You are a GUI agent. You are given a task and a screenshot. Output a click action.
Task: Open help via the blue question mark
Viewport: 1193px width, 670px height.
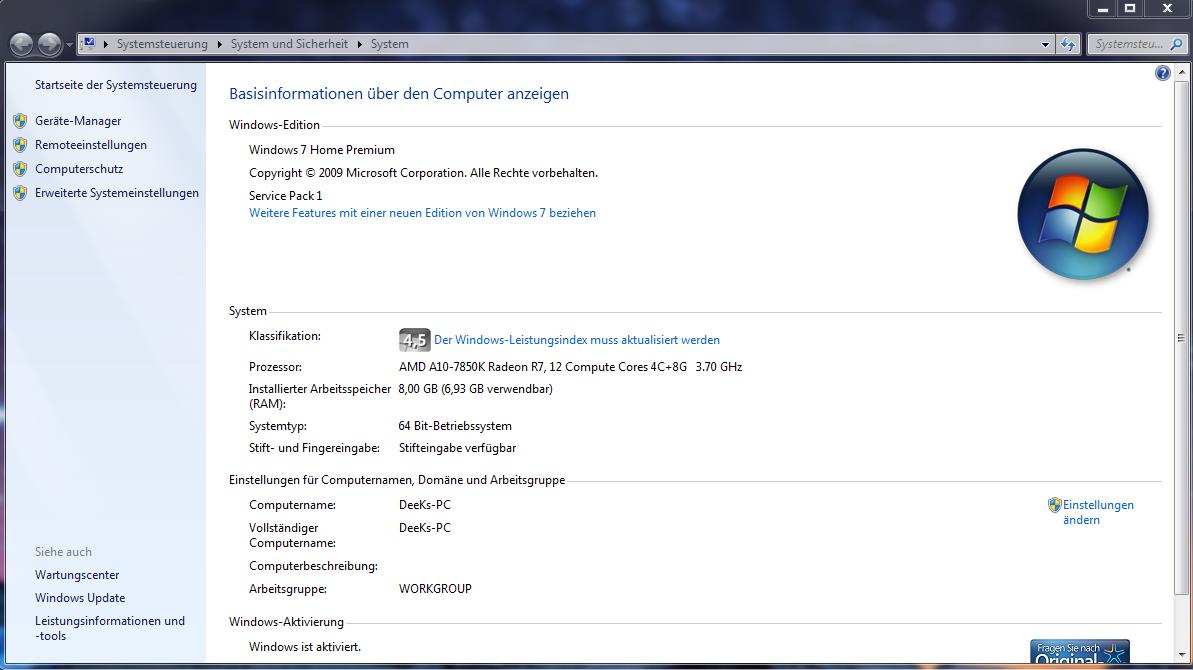(1163, 73)
